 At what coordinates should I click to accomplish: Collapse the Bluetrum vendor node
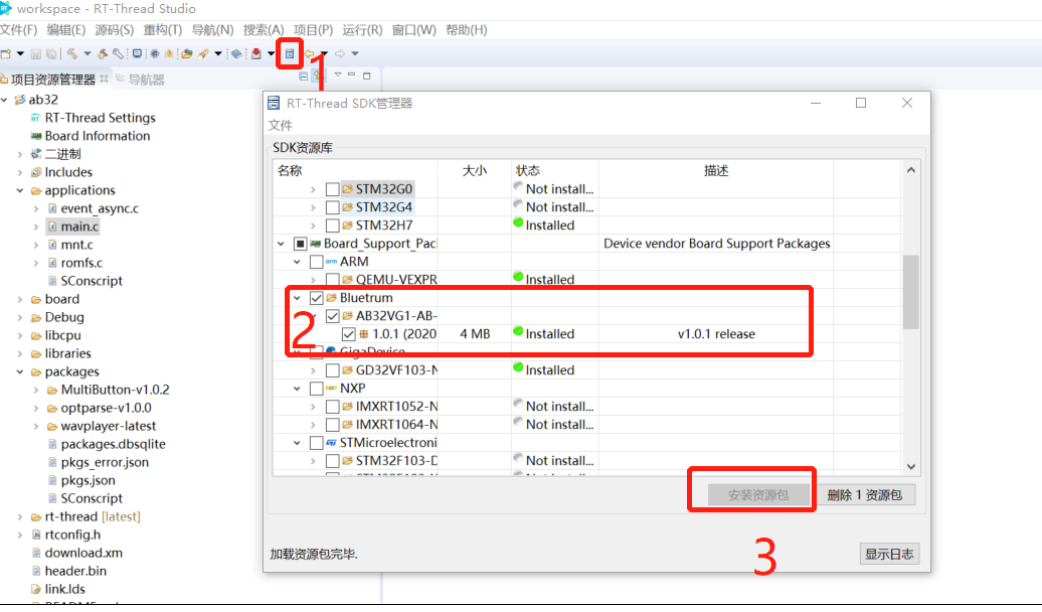(x=297, y=298)
